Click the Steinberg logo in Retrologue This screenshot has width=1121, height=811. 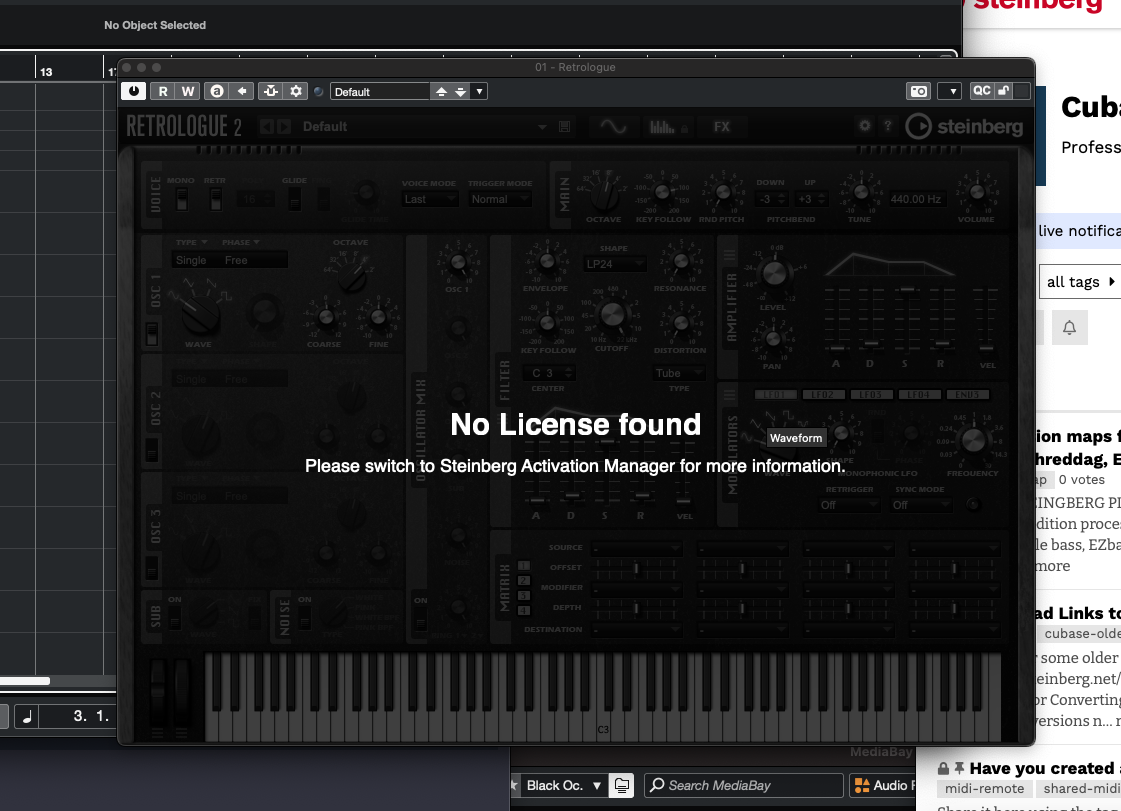[964, 127]
